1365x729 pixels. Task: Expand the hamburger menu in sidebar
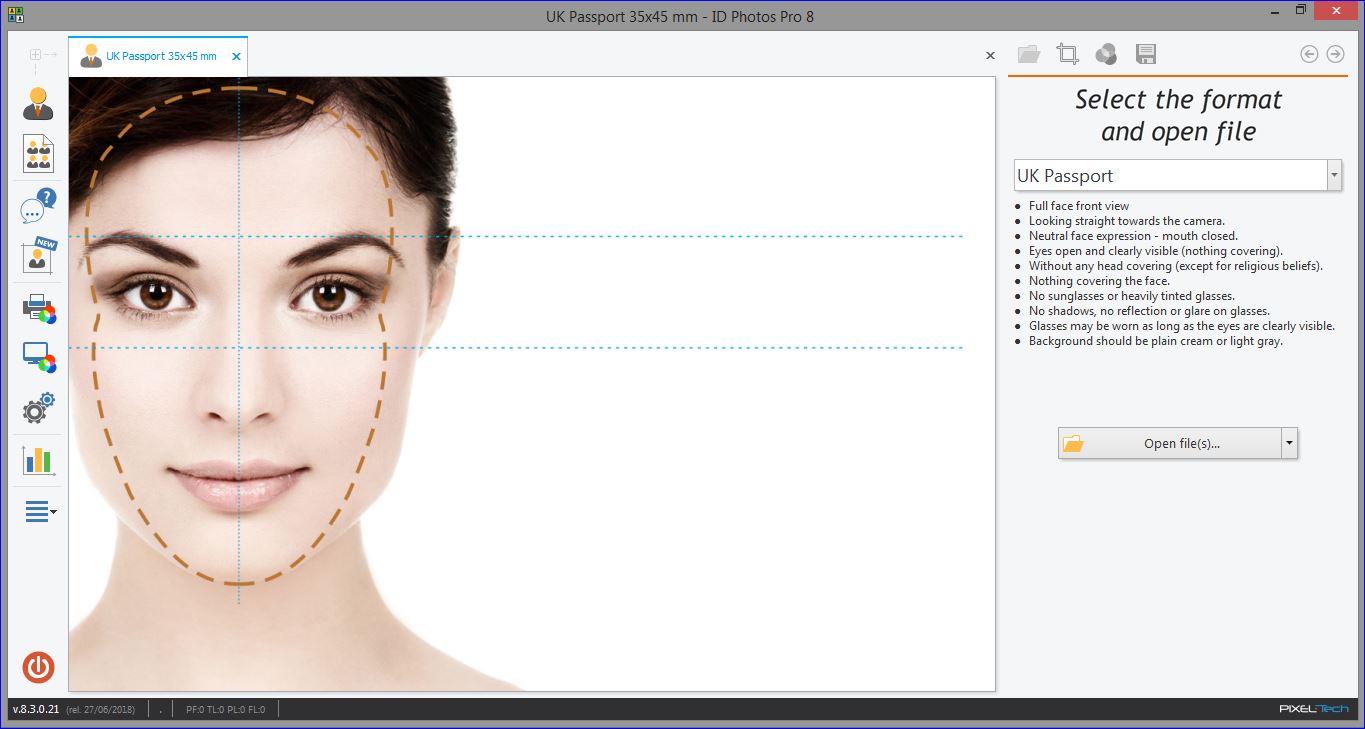[x=40, y=512]
